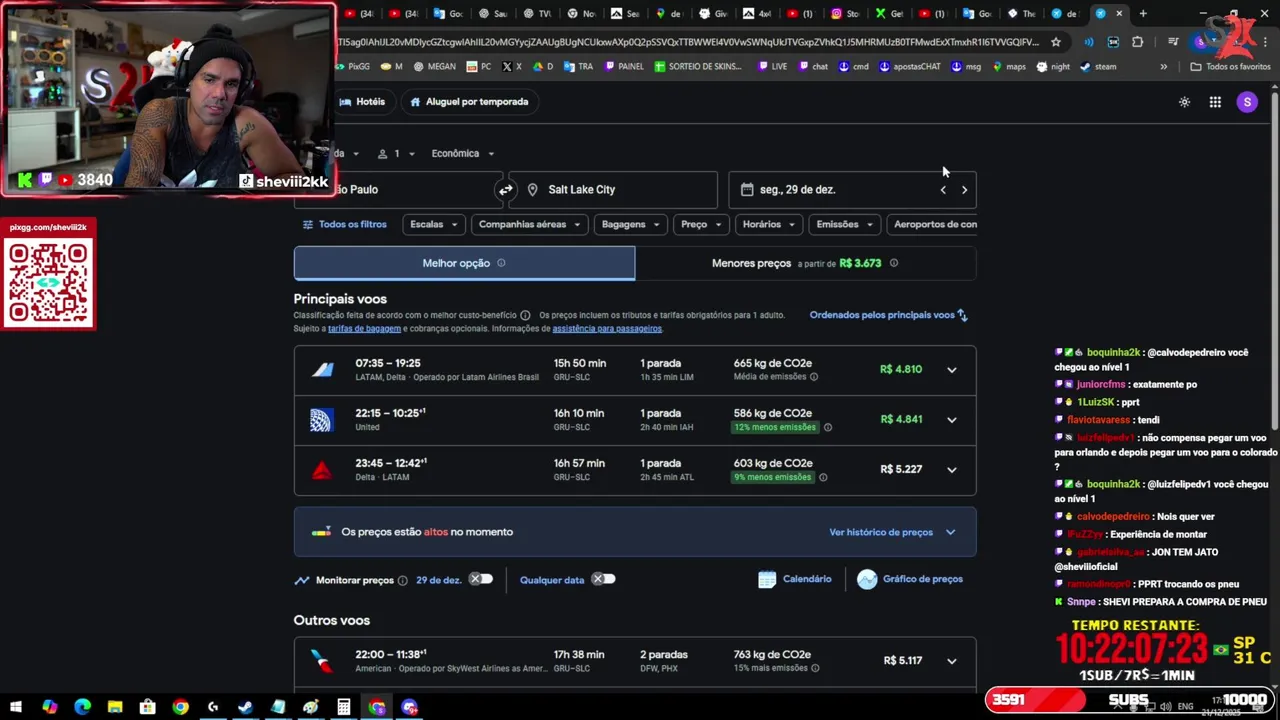Open the PixGG bookmark

tap(351, 67)
